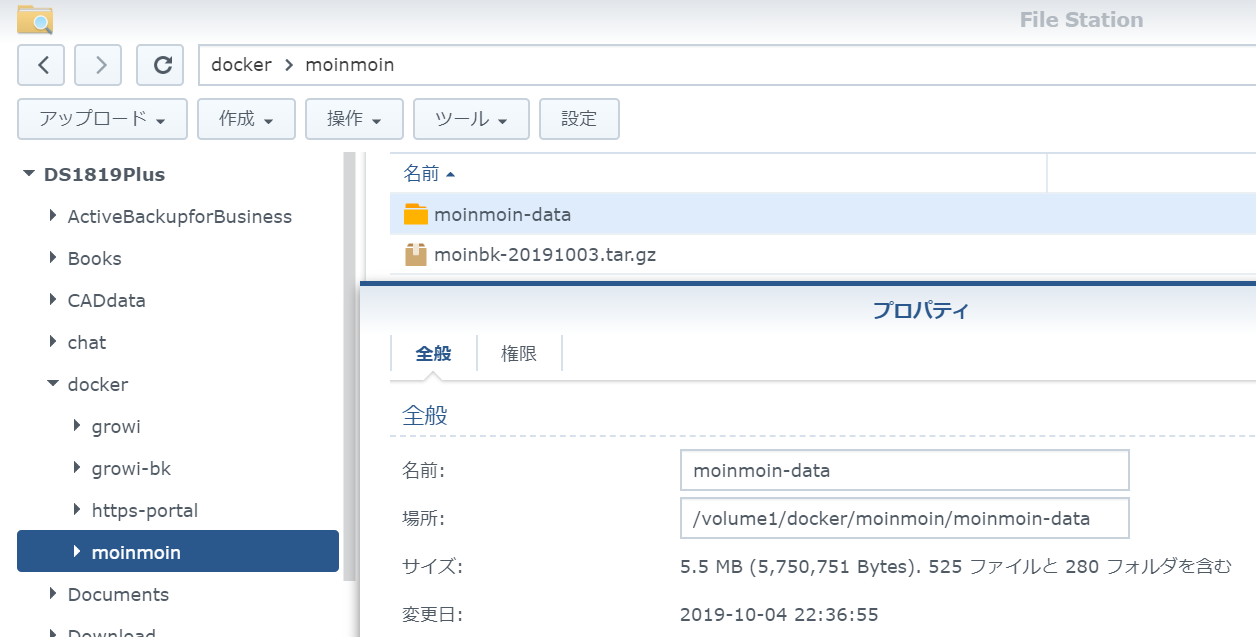Click the modified date 2019-10-04 22:36:55

pyautogui.click(x=779, y=614)
